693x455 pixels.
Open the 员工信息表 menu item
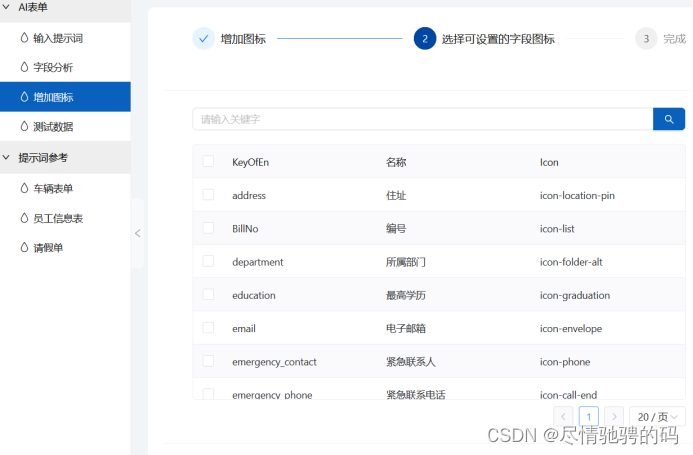click(65, 218)
